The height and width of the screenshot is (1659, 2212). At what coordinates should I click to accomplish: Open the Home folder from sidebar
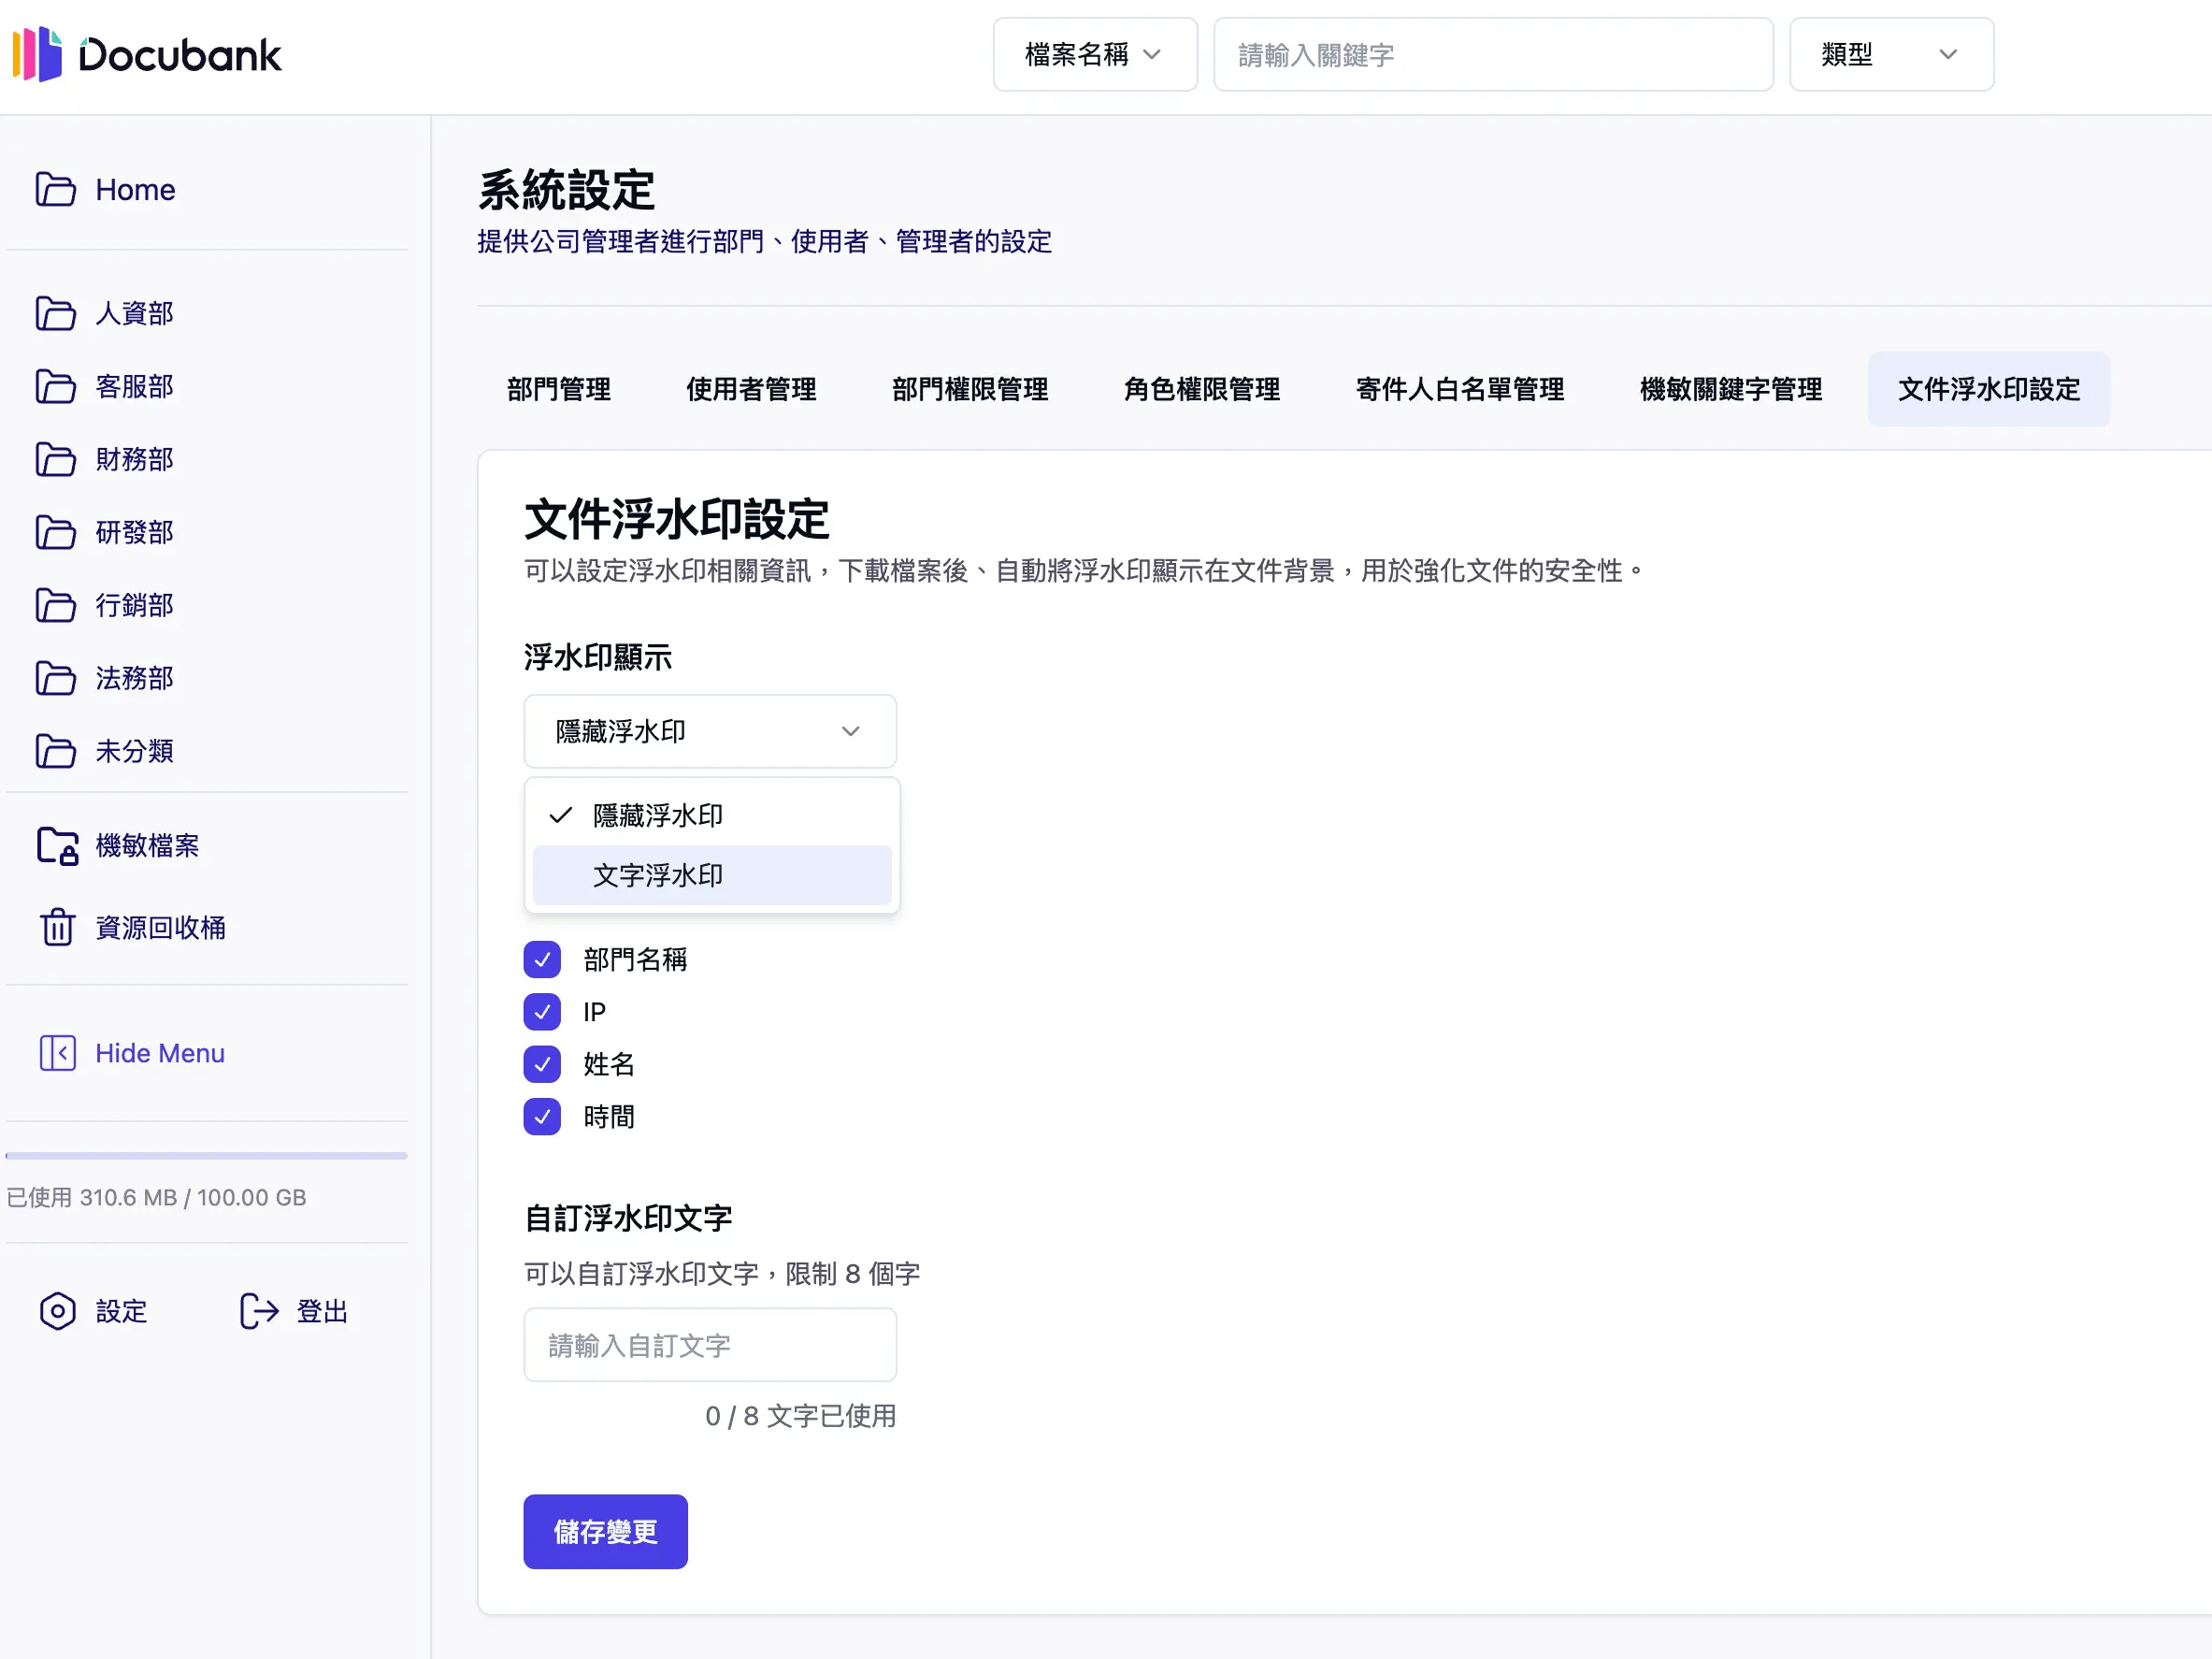134,189
